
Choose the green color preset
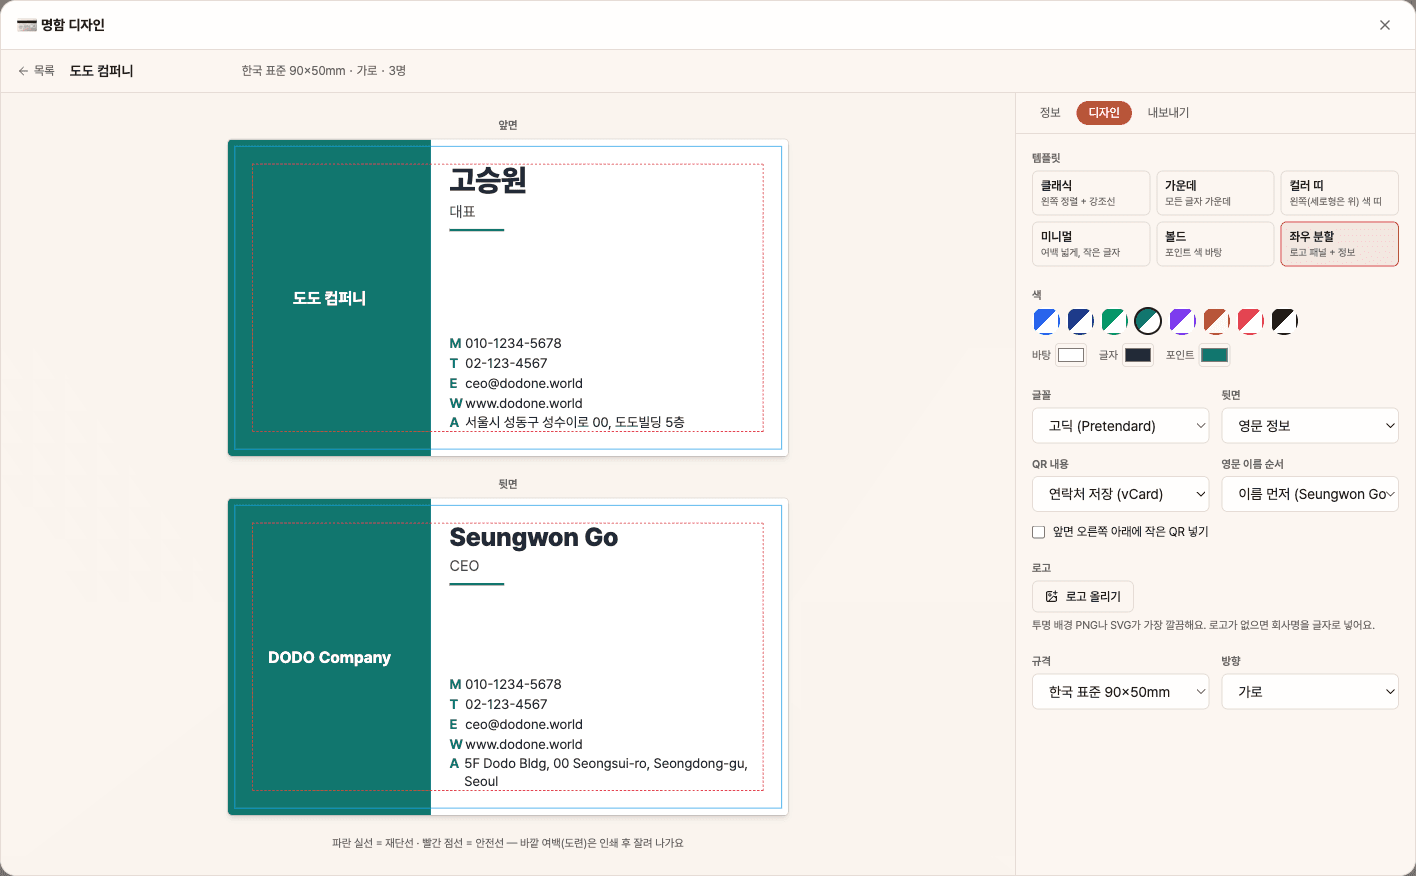tap(1114, 321)
